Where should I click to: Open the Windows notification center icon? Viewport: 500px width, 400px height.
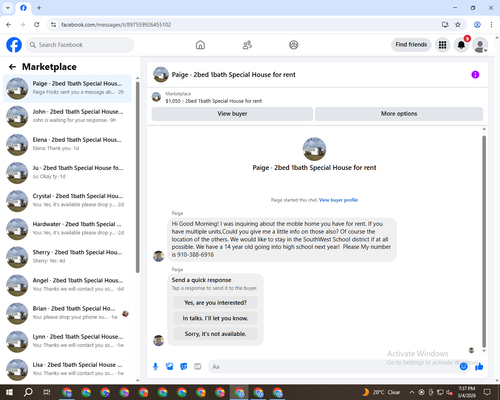487,392
